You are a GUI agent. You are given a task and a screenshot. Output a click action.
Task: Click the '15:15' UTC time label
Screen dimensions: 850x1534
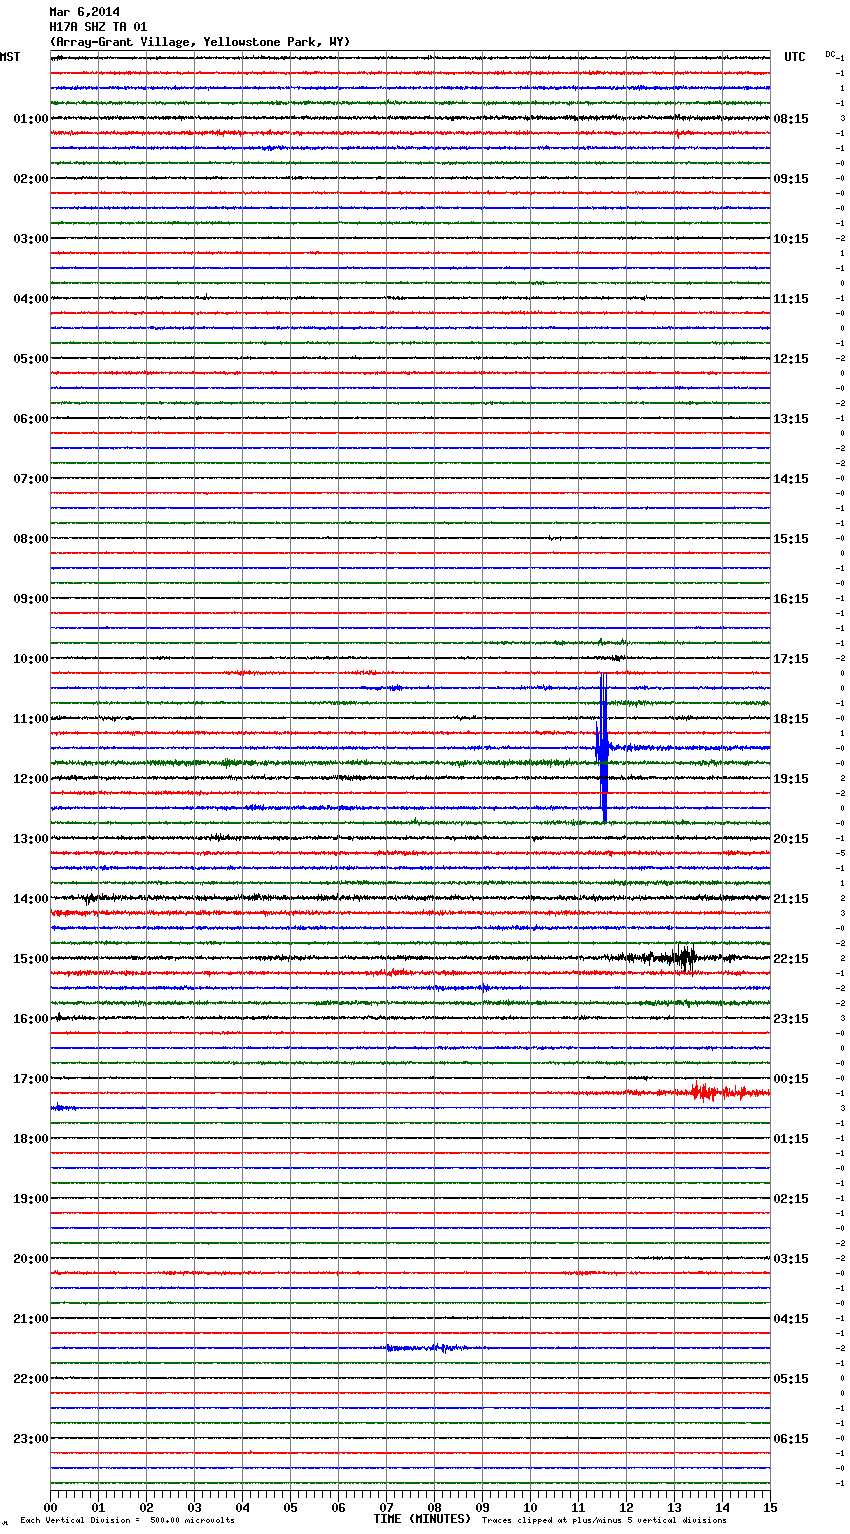point(791,539)
